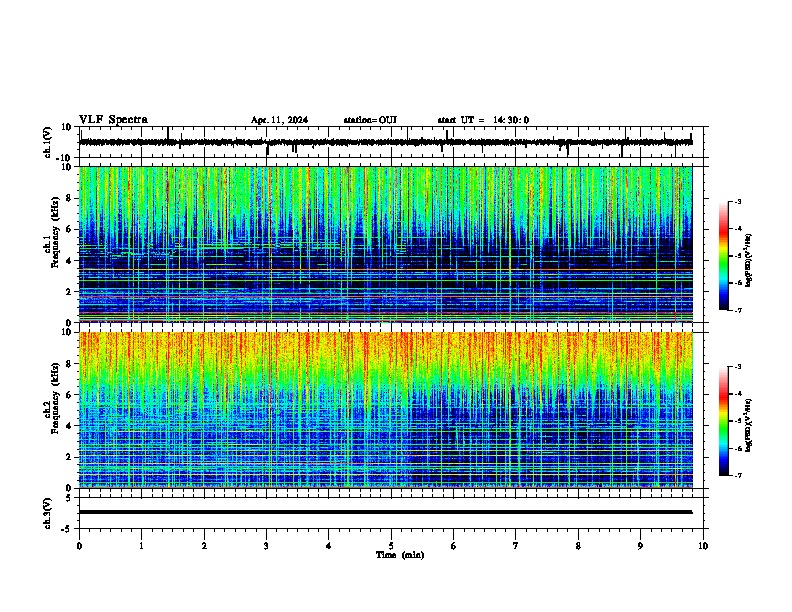Click the ch.2 spectrogram colorbar
This screenshot has width=792, height=612.
[724, 421]
